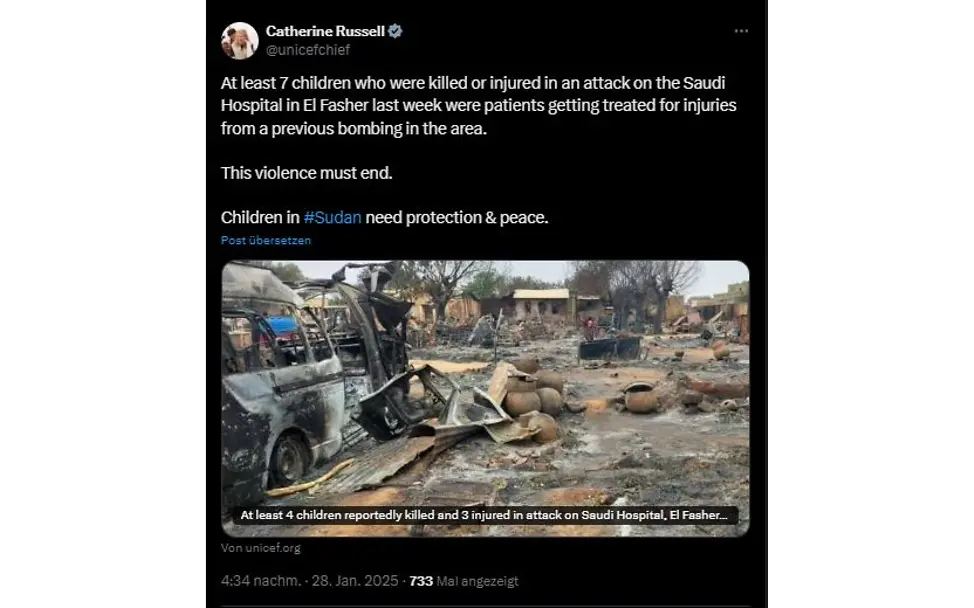This screenshot has width=974, height=608.
Task: Follow the #Sudan hashtag
Action: tap(332, 217)
